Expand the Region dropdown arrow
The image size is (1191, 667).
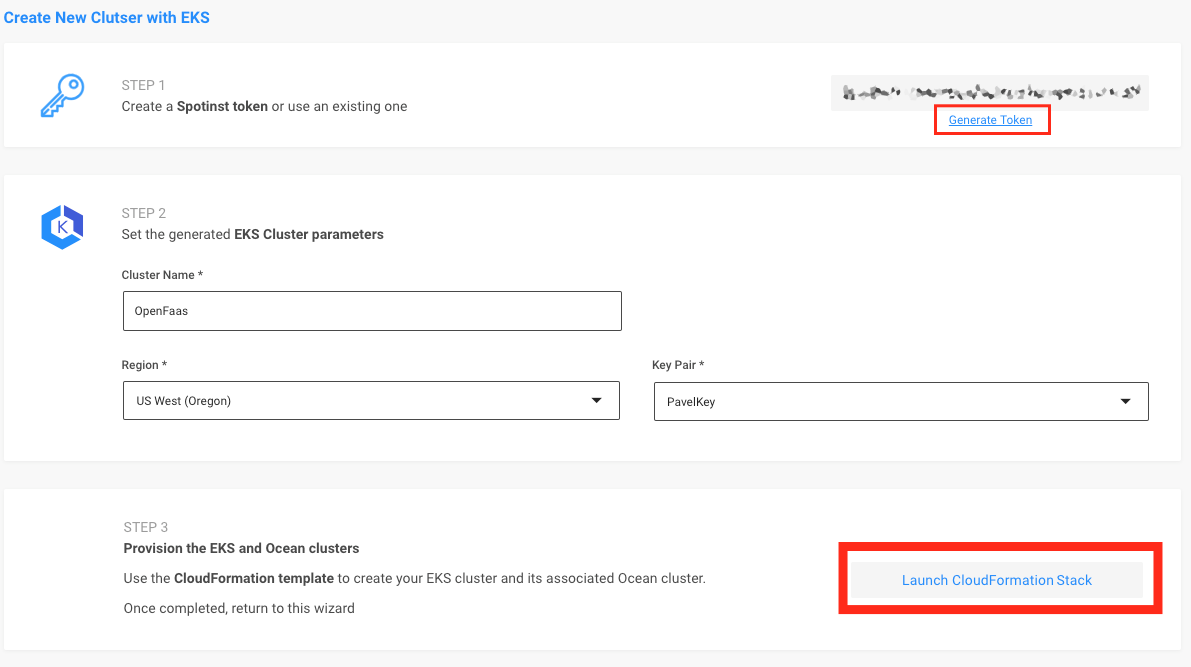tap(597, 401)
